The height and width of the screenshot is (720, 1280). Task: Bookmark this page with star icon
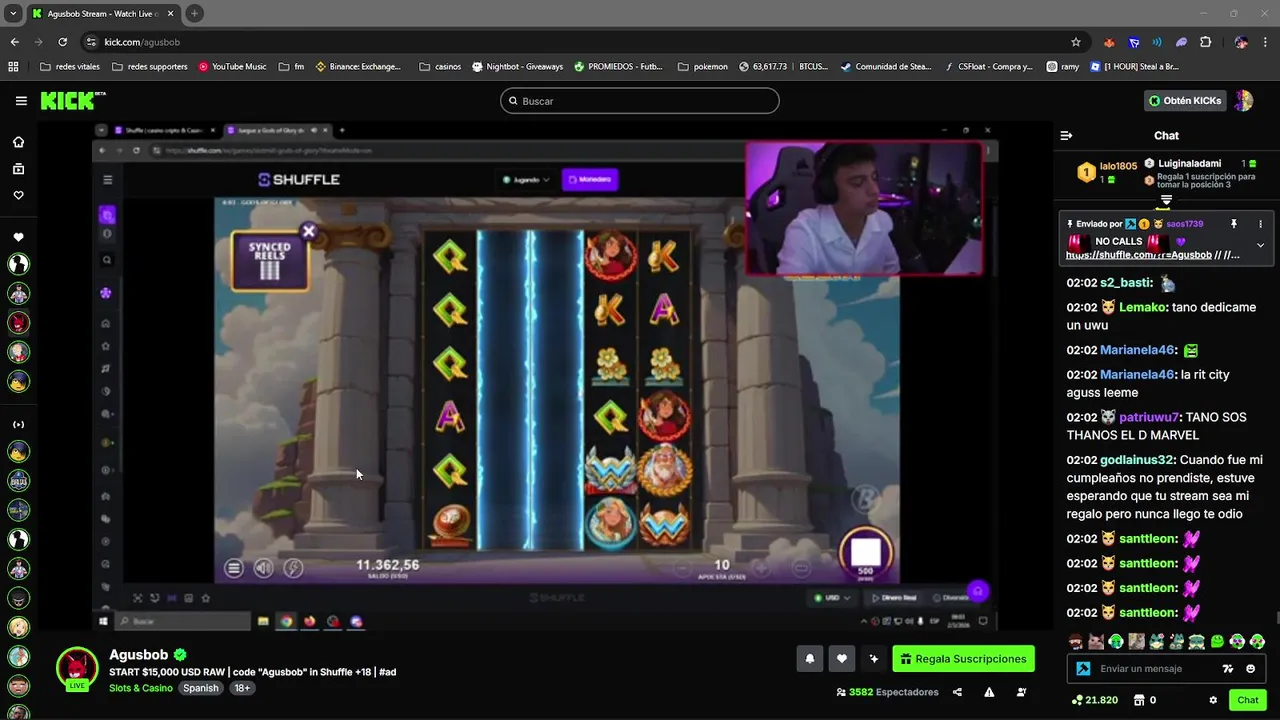click(1076, 42)
